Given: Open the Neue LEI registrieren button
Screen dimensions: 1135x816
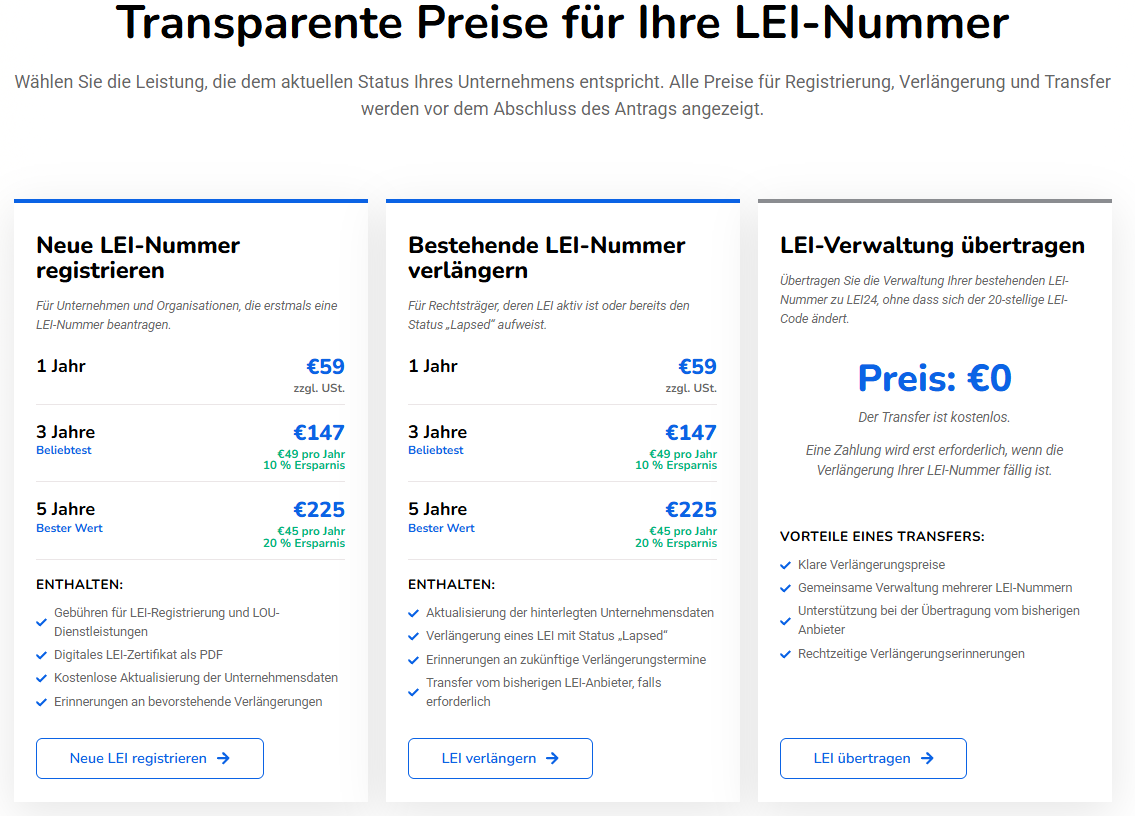Looking at the screenshot, I should (x=150, y=758).
